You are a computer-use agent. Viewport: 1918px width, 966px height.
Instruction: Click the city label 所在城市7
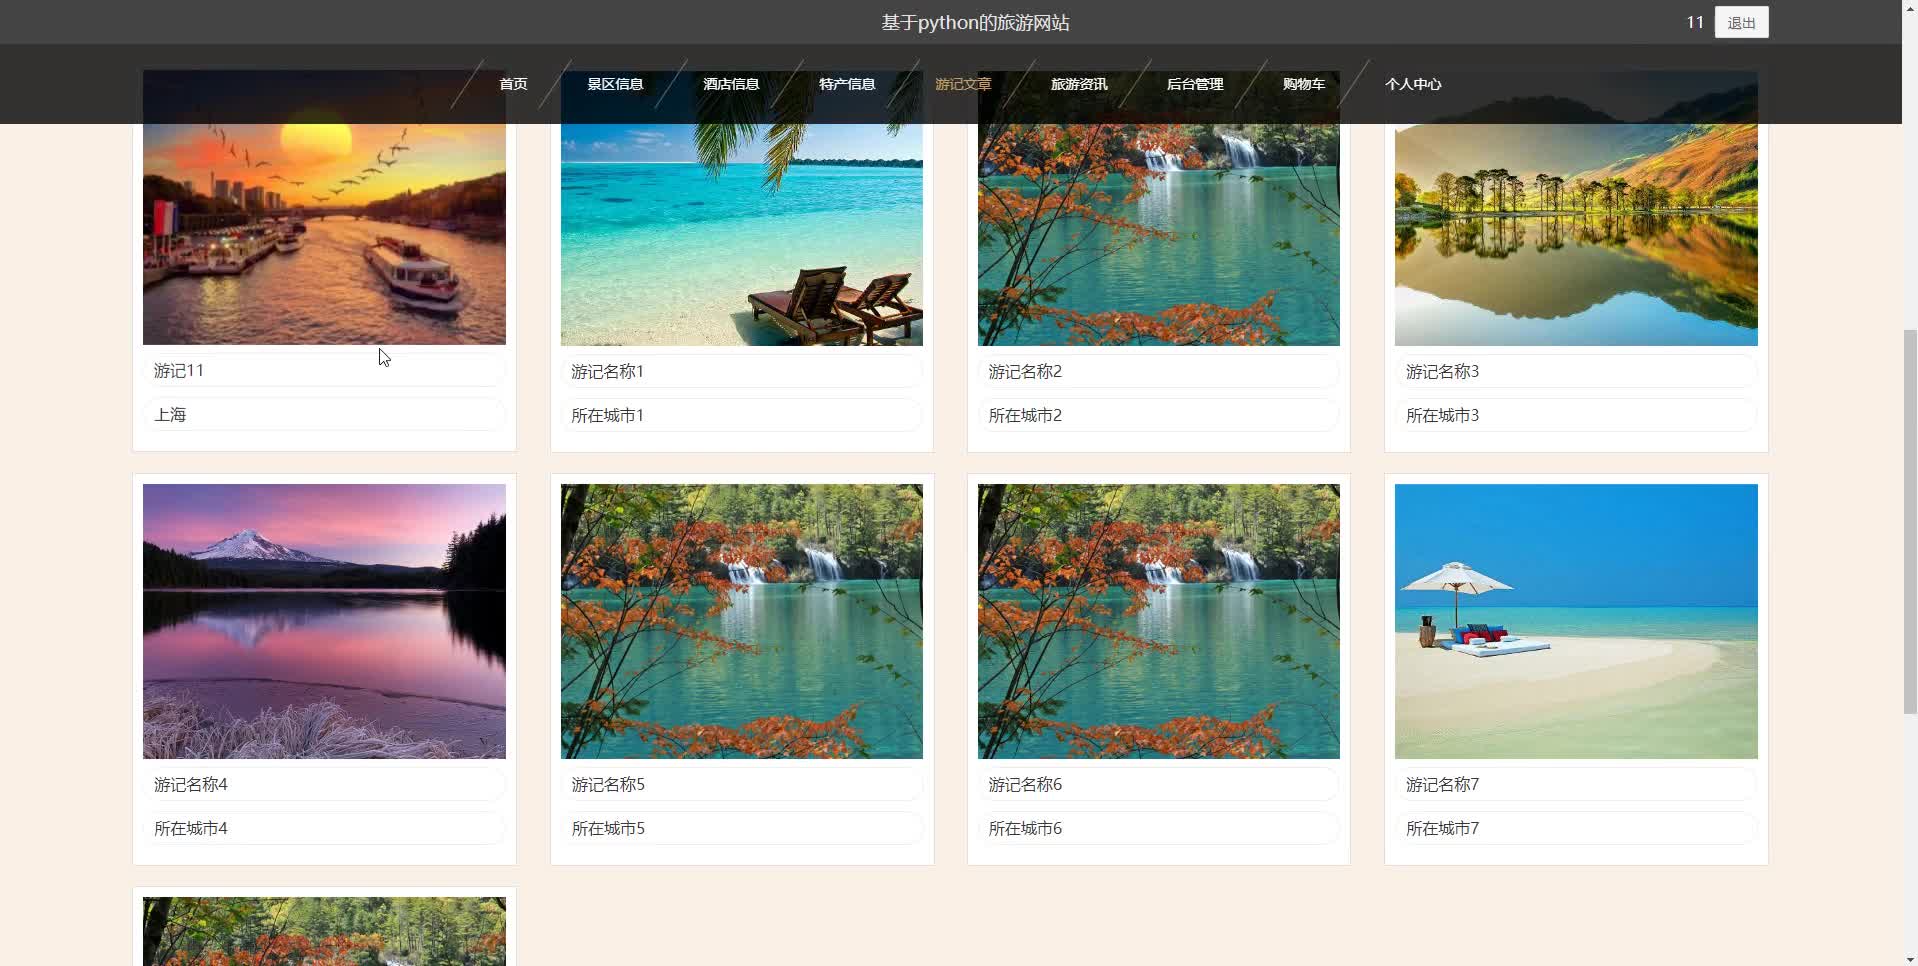(x=1442, y=829)
